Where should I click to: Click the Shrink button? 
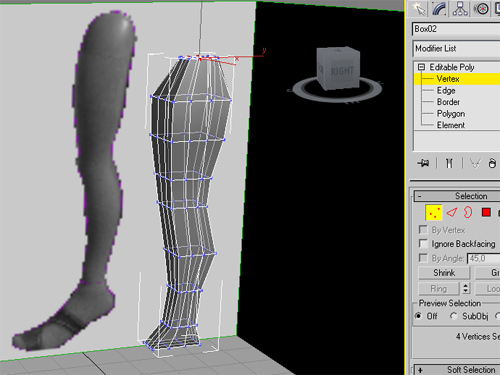click(444, 273)
